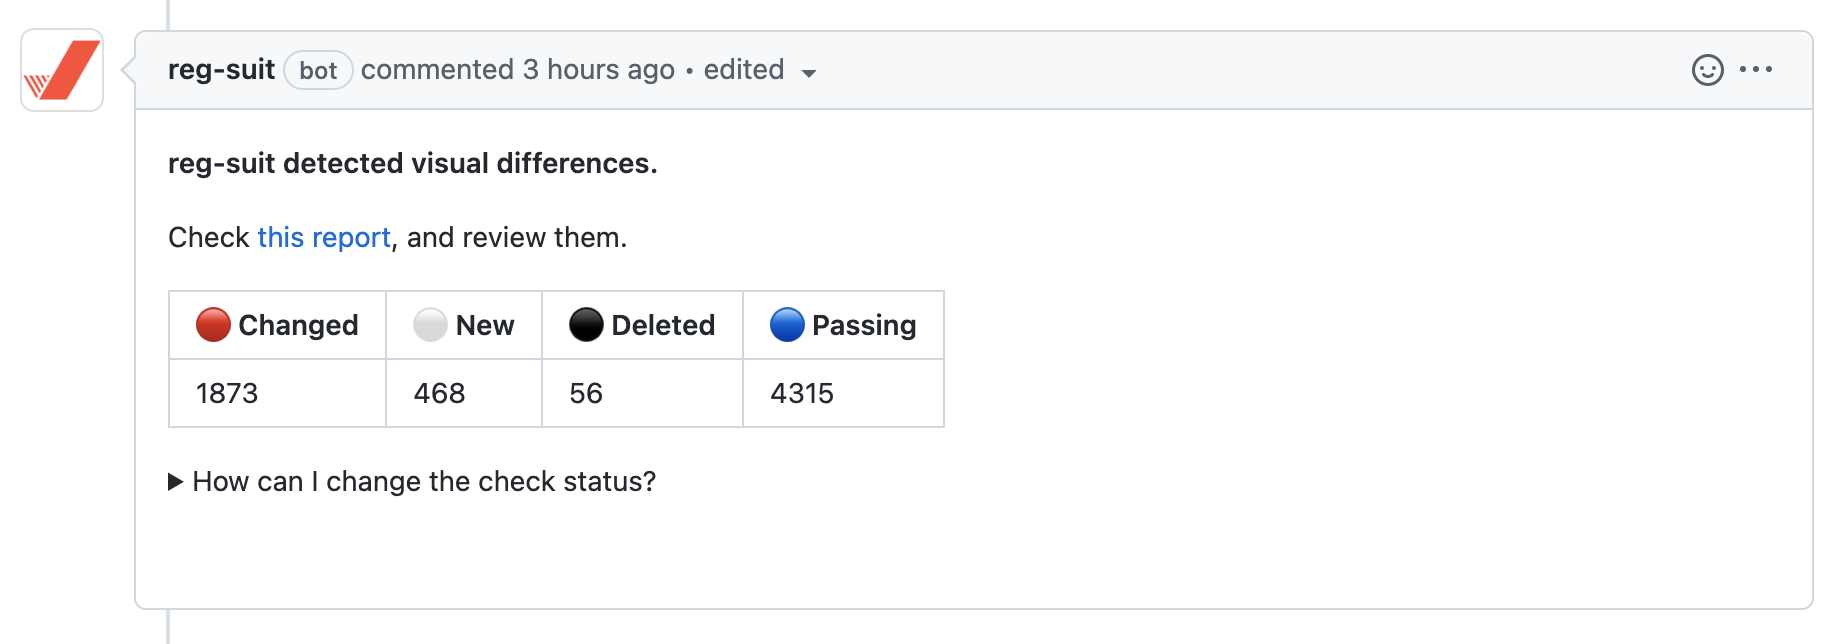The image size is (1836, 644).
Task: Expand "How can I change the check status?"
Action: coord(412,482)
